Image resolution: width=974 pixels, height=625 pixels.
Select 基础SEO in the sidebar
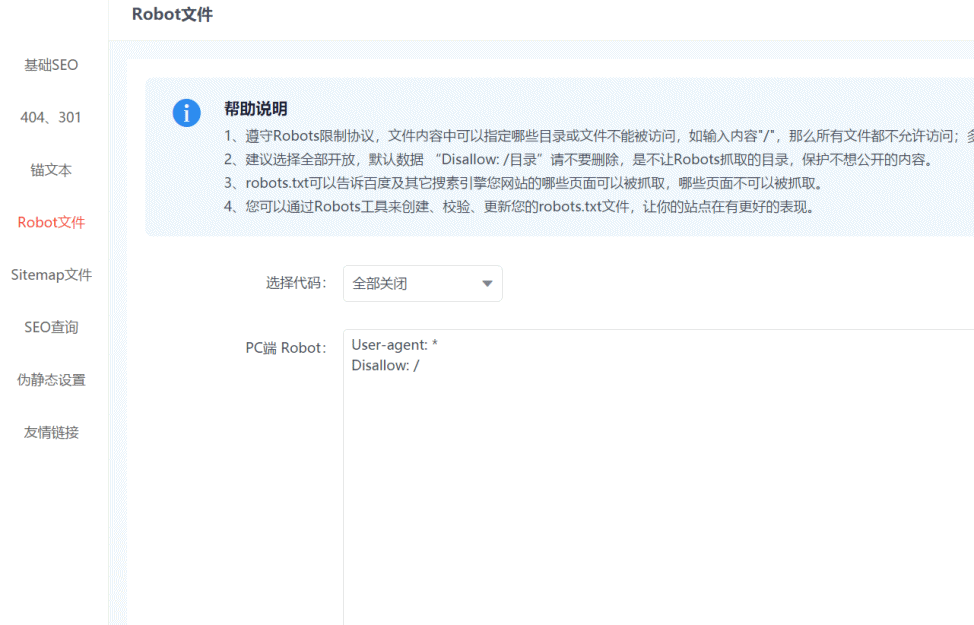coord(51,65)
